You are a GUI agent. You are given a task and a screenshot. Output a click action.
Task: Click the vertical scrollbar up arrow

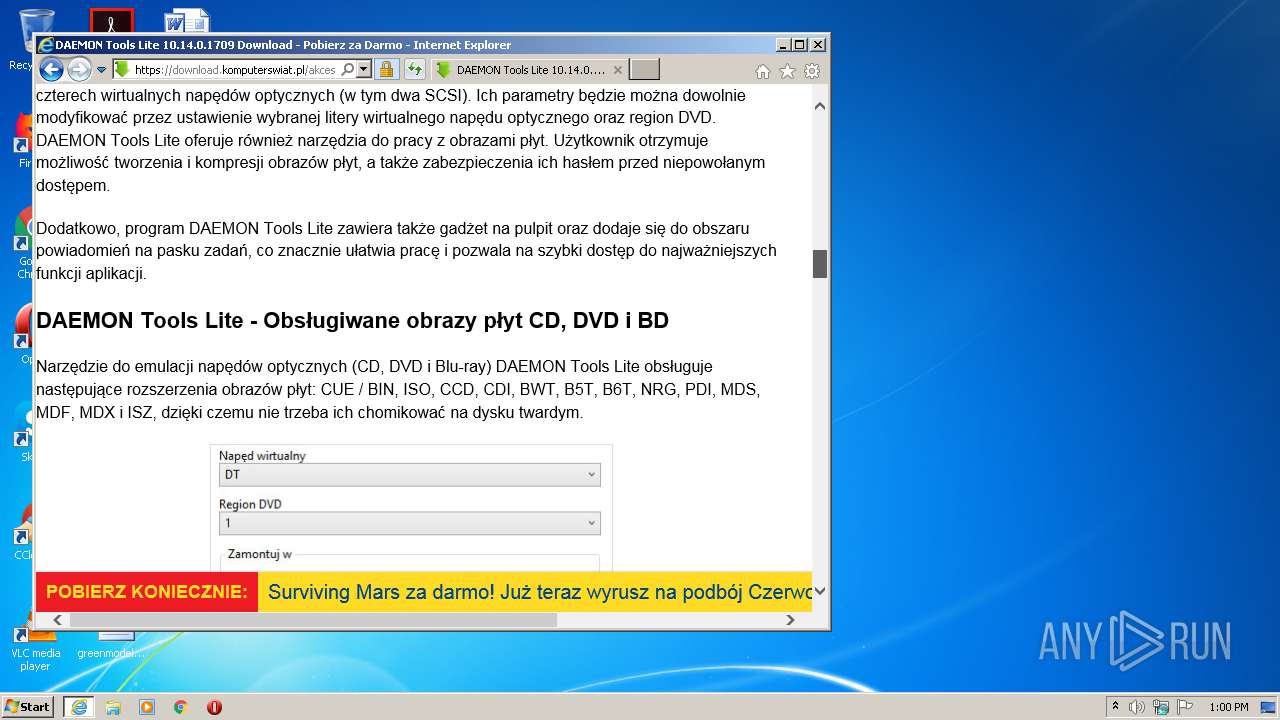820,105
